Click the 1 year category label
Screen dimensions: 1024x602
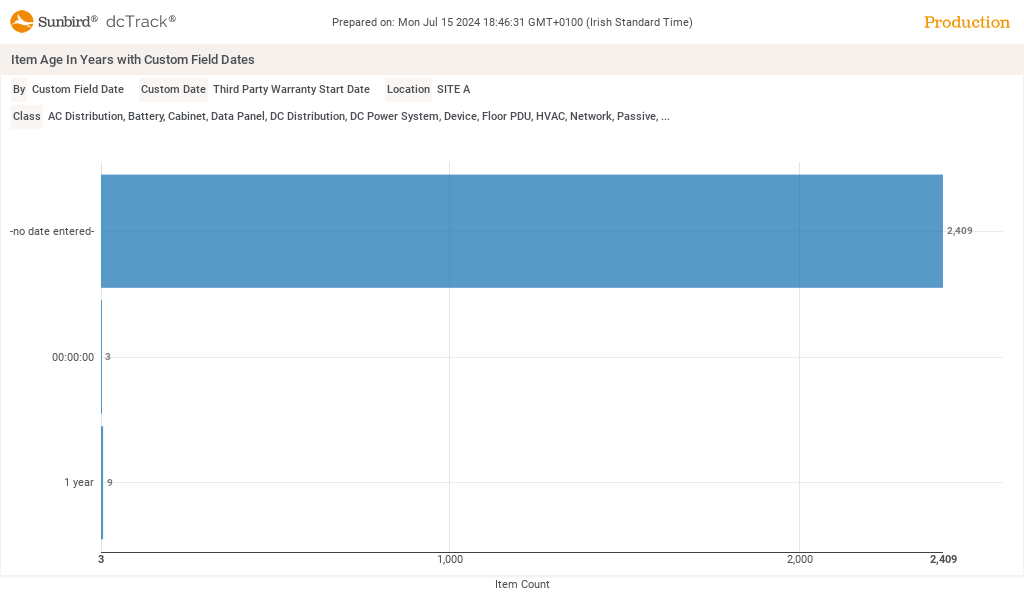coord(79,482)
